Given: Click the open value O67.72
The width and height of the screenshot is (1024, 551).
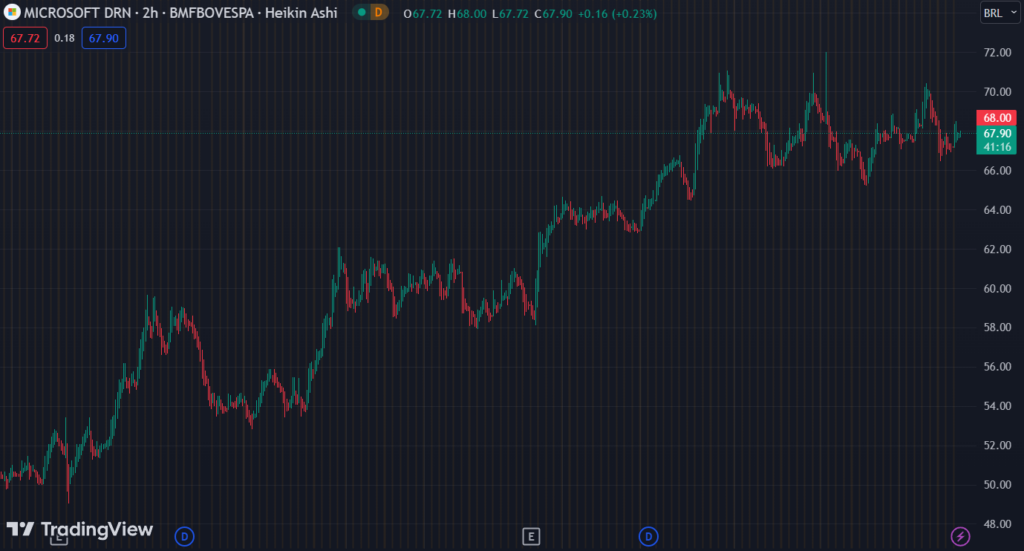Looking at the screenshot, I should tap(423, 14).
